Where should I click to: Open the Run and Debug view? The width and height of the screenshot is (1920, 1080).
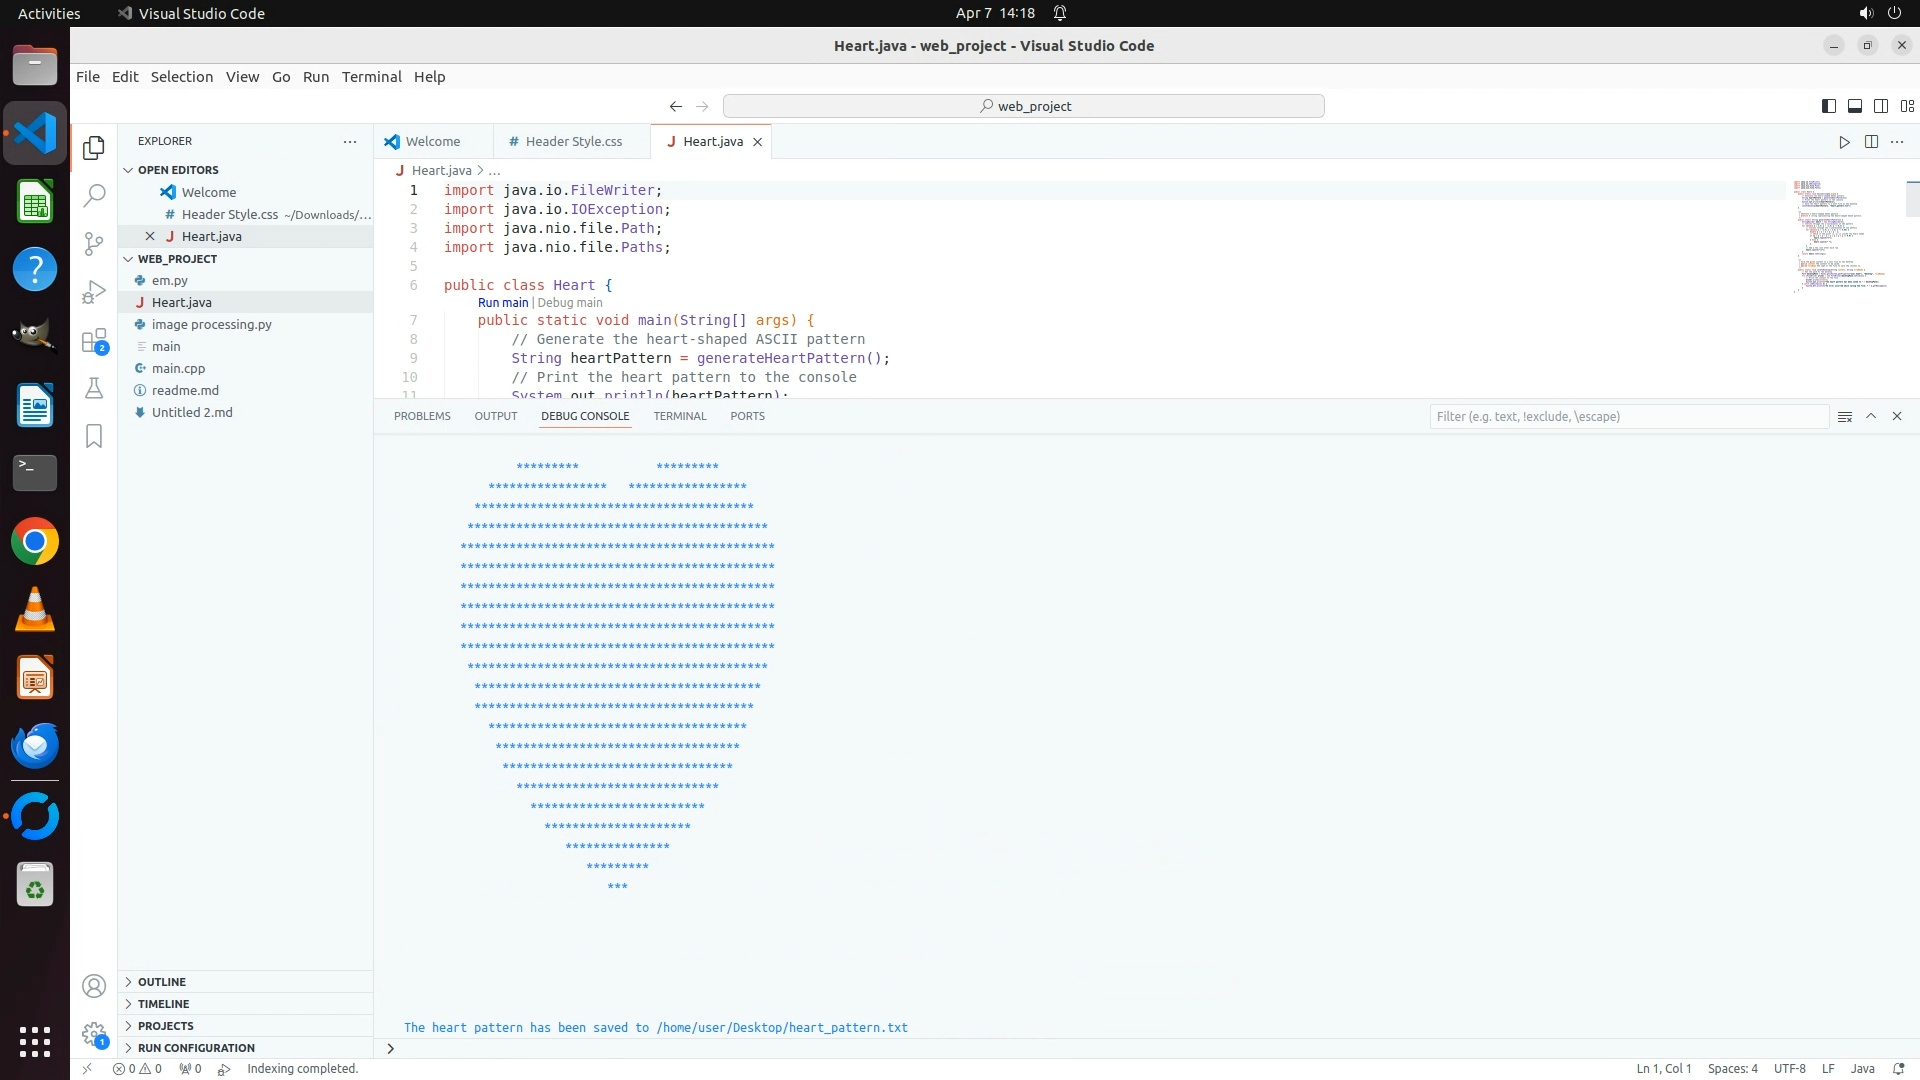coord(94,292)
